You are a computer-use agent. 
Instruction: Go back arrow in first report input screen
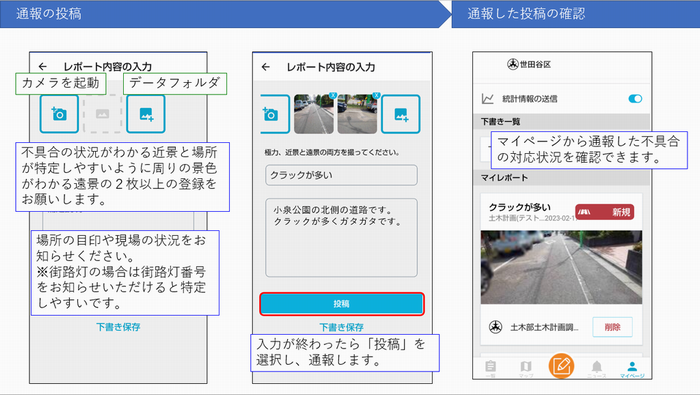point(42,67)
